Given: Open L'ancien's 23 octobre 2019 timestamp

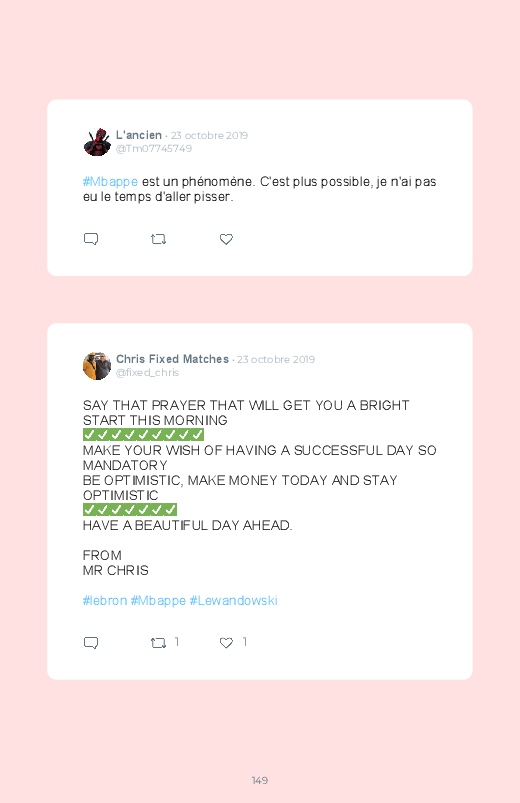Looking at the screenshot, I should click(209, 135).
